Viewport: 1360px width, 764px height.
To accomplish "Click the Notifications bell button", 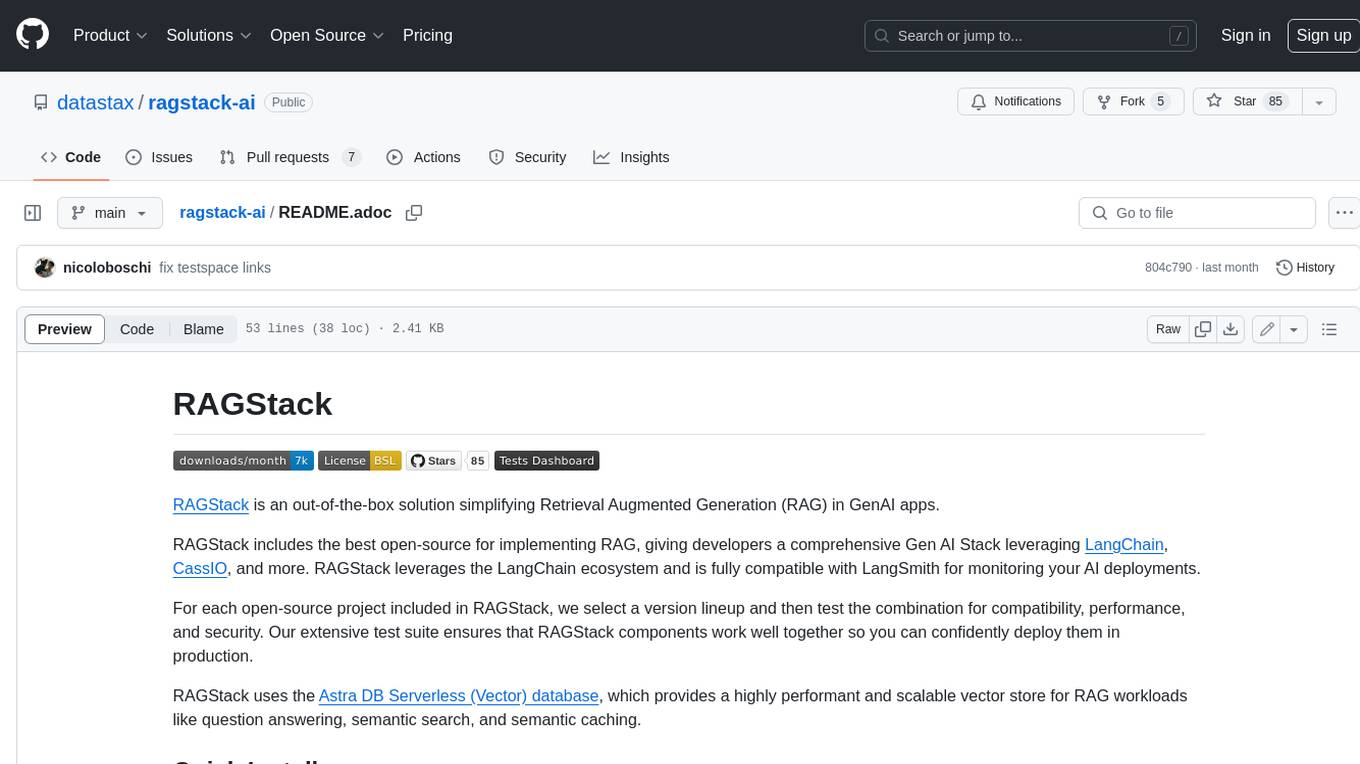I will [1016, 102].
